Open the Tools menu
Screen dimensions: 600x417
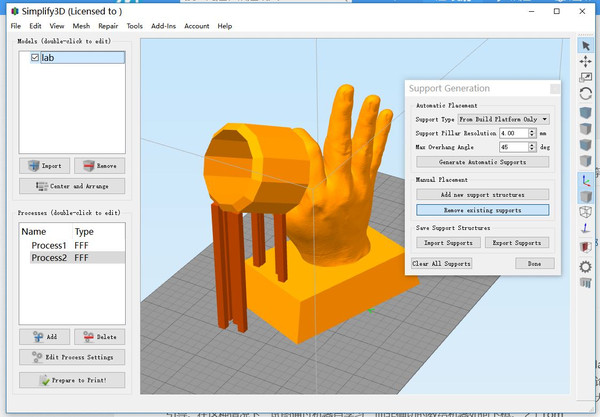tap(134, 26)
